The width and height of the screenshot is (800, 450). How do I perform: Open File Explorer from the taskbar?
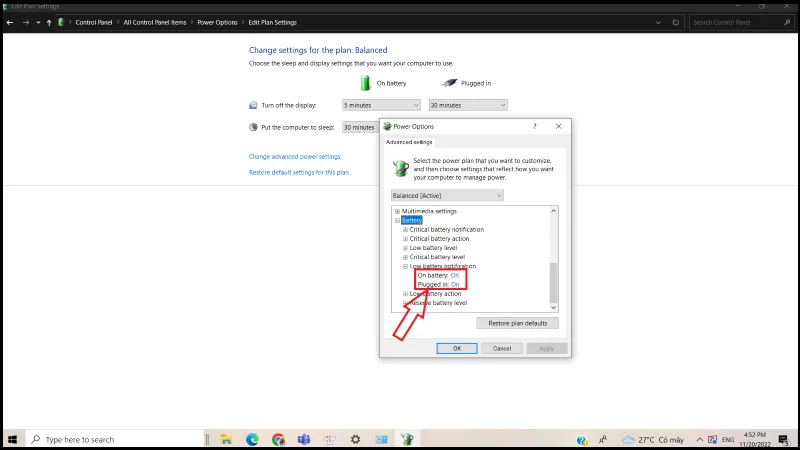227,439
